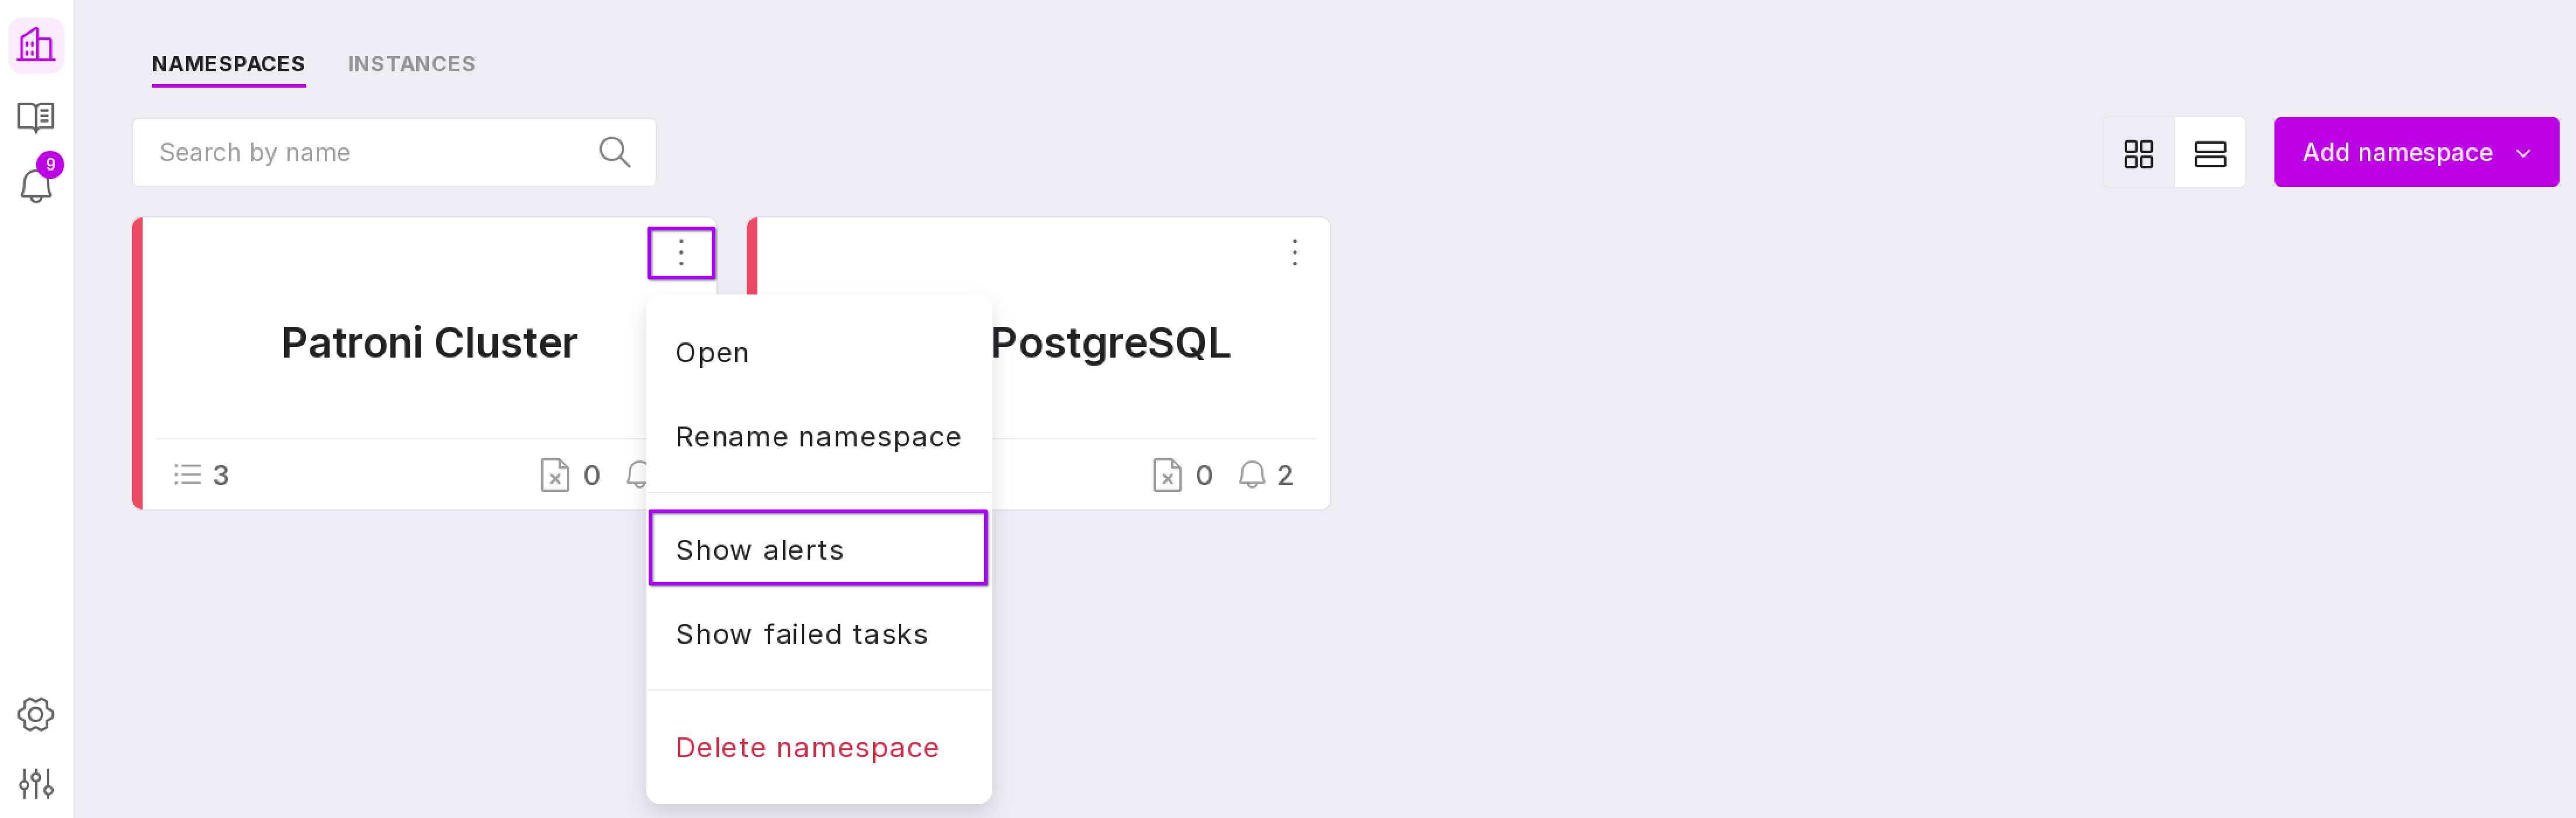Focus the Search by name field

(370, 152)
